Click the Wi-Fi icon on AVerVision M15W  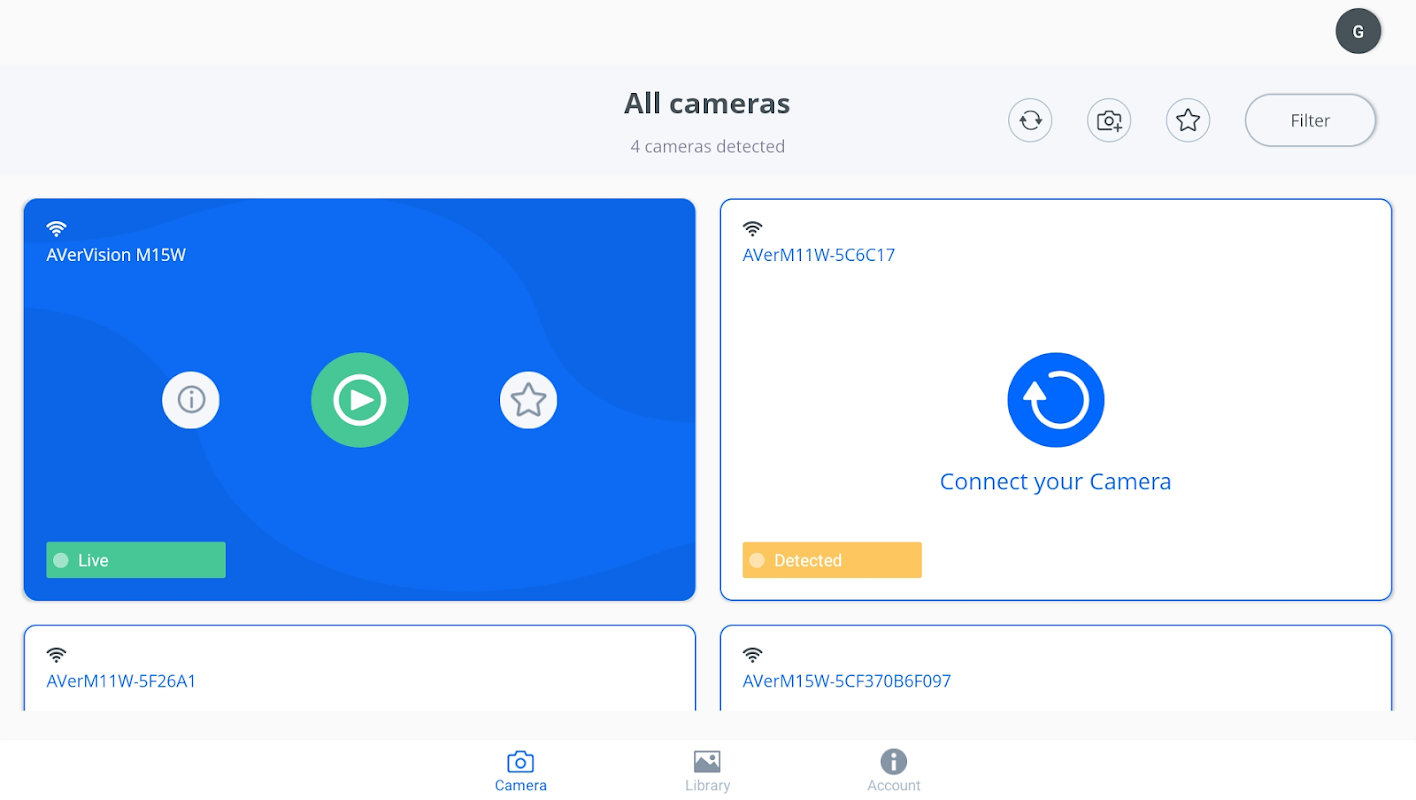[x=57, y=229]
